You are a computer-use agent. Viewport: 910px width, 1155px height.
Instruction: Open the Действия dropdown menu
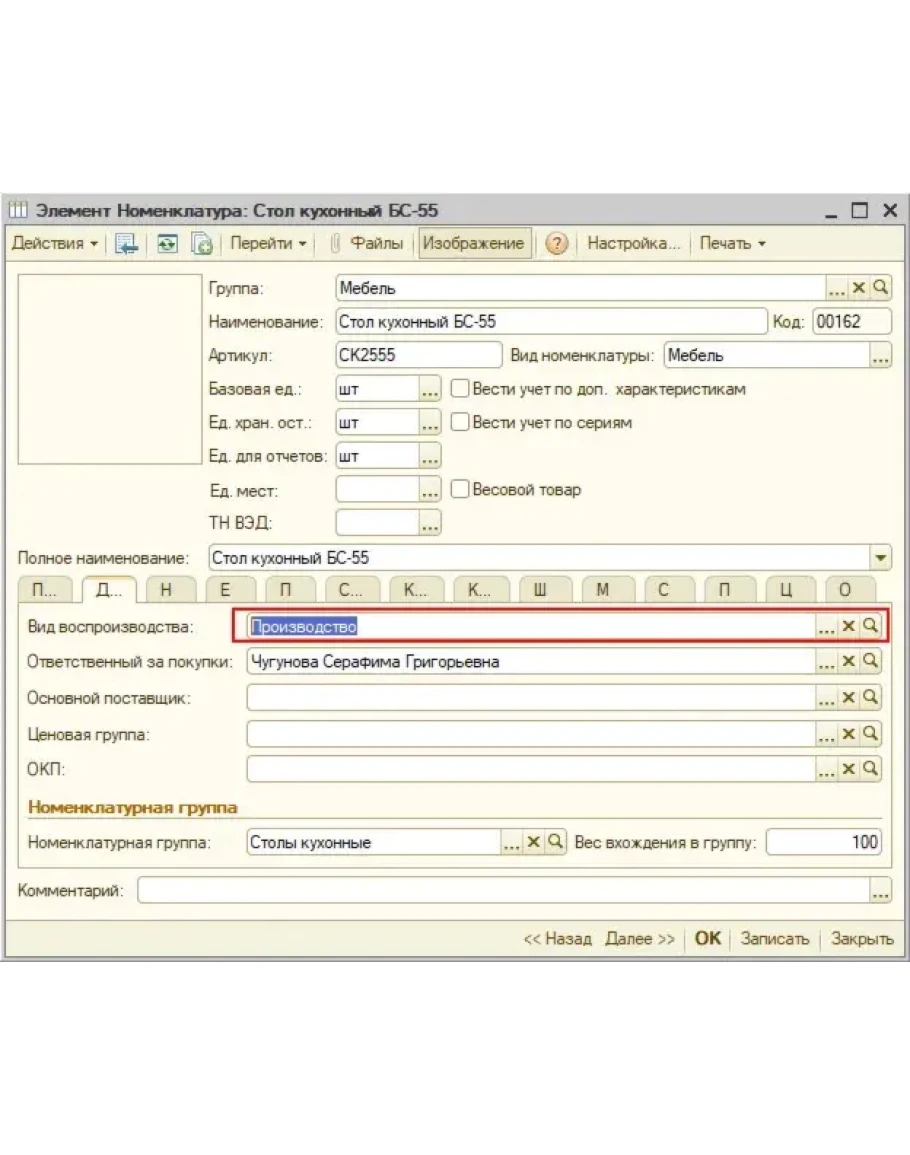[x=55, y=243]
